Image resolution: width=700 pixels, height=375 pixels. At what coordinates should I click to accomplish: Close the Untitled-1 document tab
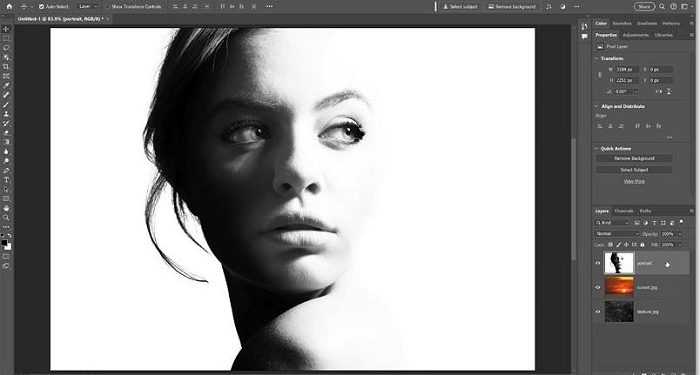click(x=108, y=19)
